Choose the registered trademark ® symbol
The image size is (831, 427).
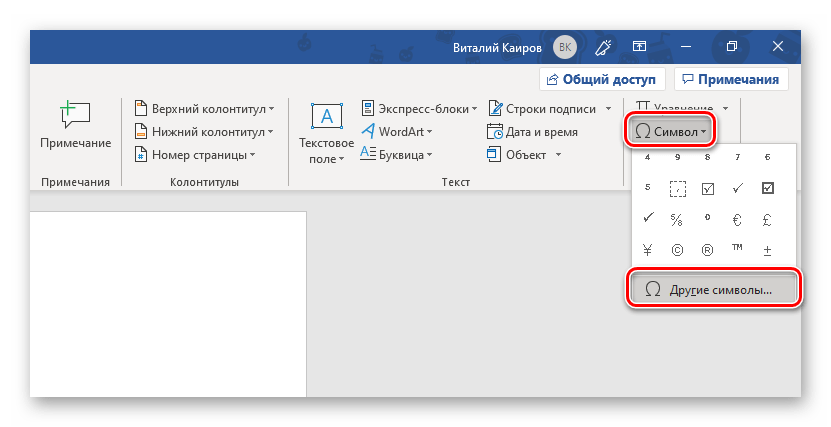pos(707,250)
